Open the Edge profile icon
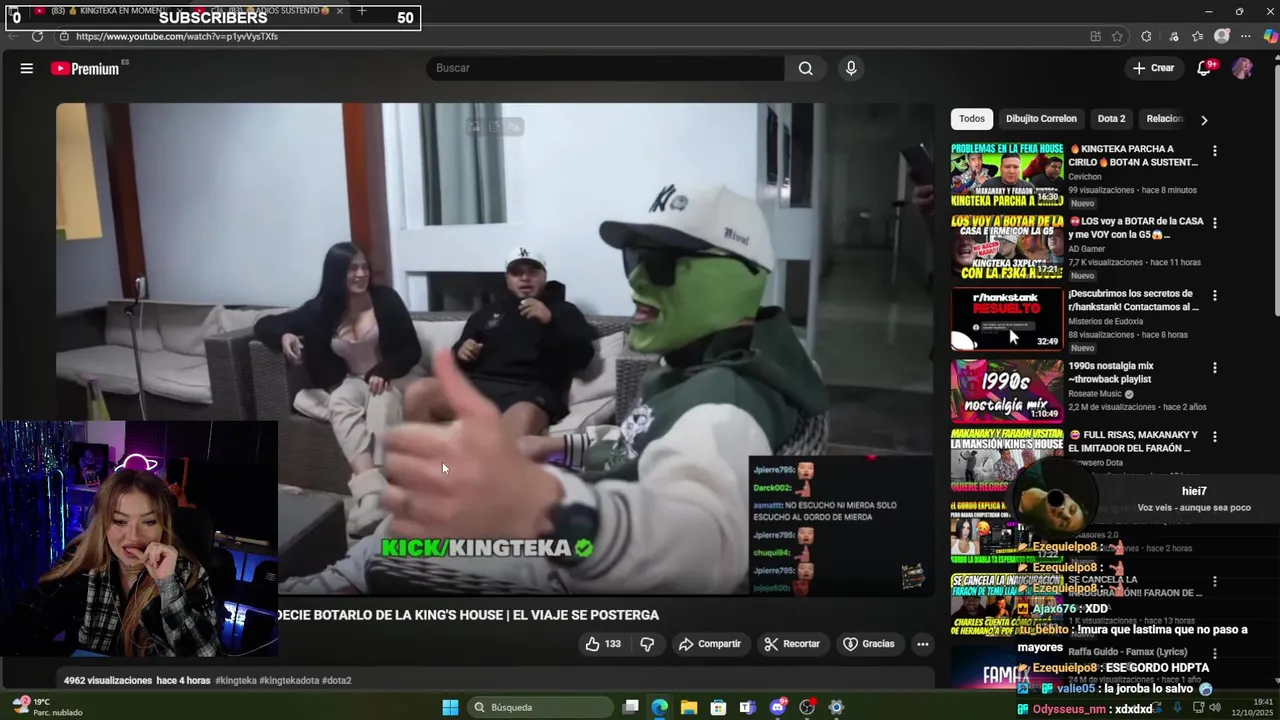Screen dimensions: 1280x720 [1221, 36]
